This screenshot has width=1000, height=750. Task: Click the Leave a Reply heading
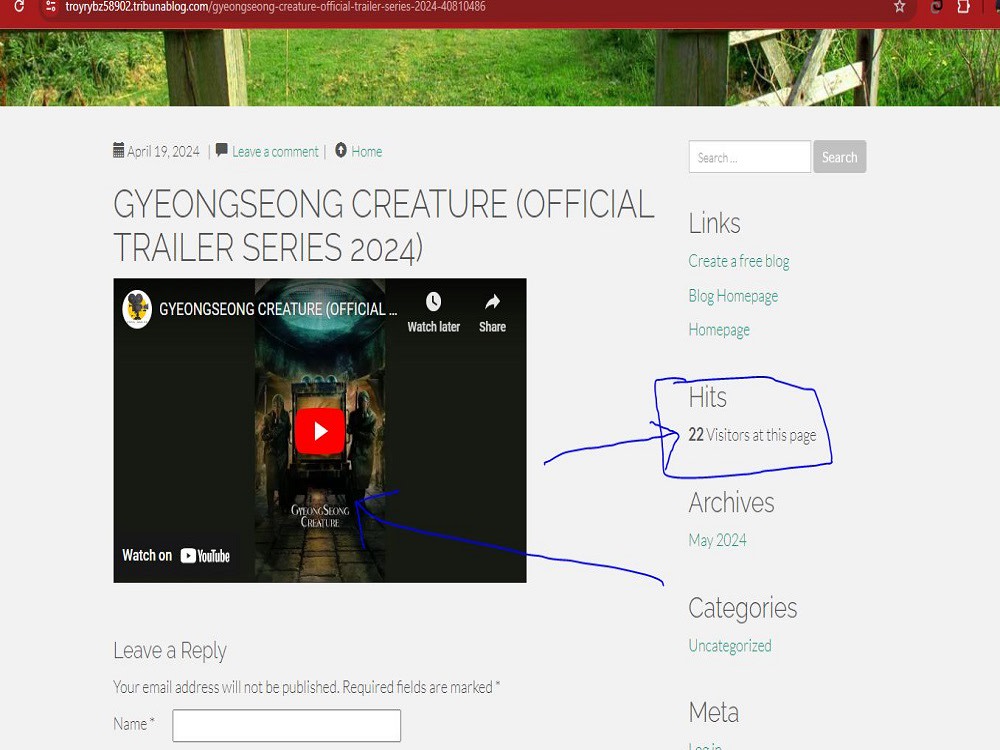170,651
